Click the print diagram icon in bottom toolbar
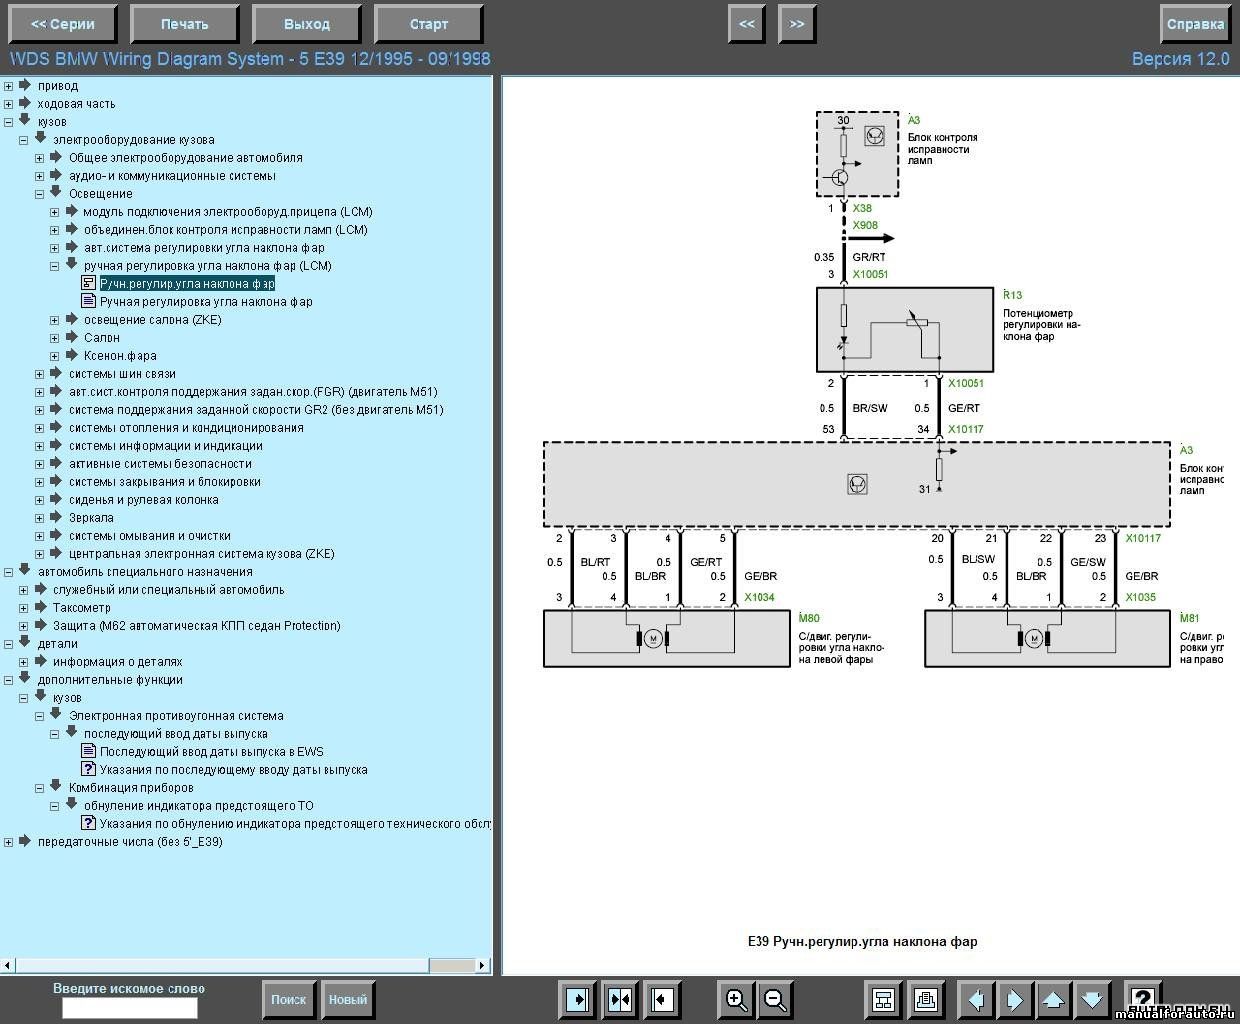This screenshot has height=1024, width=1240. pos(926,999)
